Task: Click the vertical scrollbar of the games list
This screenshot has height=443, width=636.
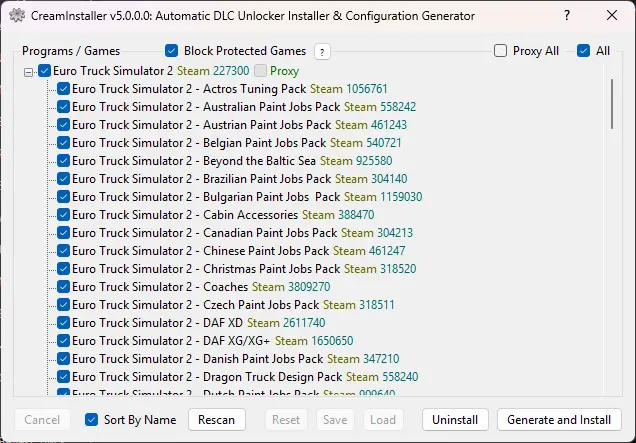Action: 612,104
